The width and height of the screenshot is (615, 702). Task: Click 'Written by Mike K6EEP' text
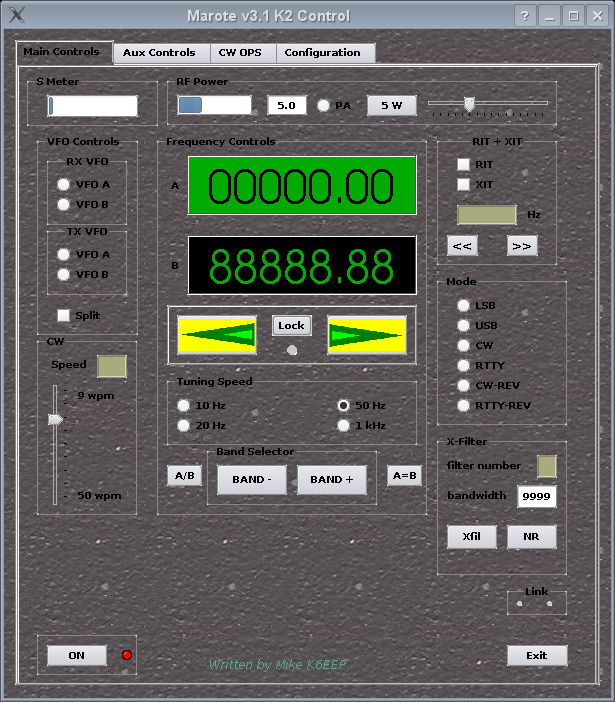[278, 664]
